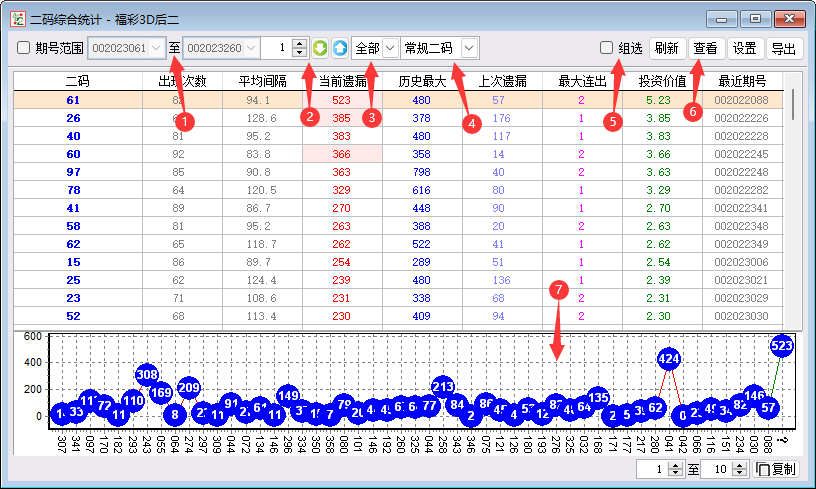
Task: Click the 523 chart bubble
Action: point(782,345)
